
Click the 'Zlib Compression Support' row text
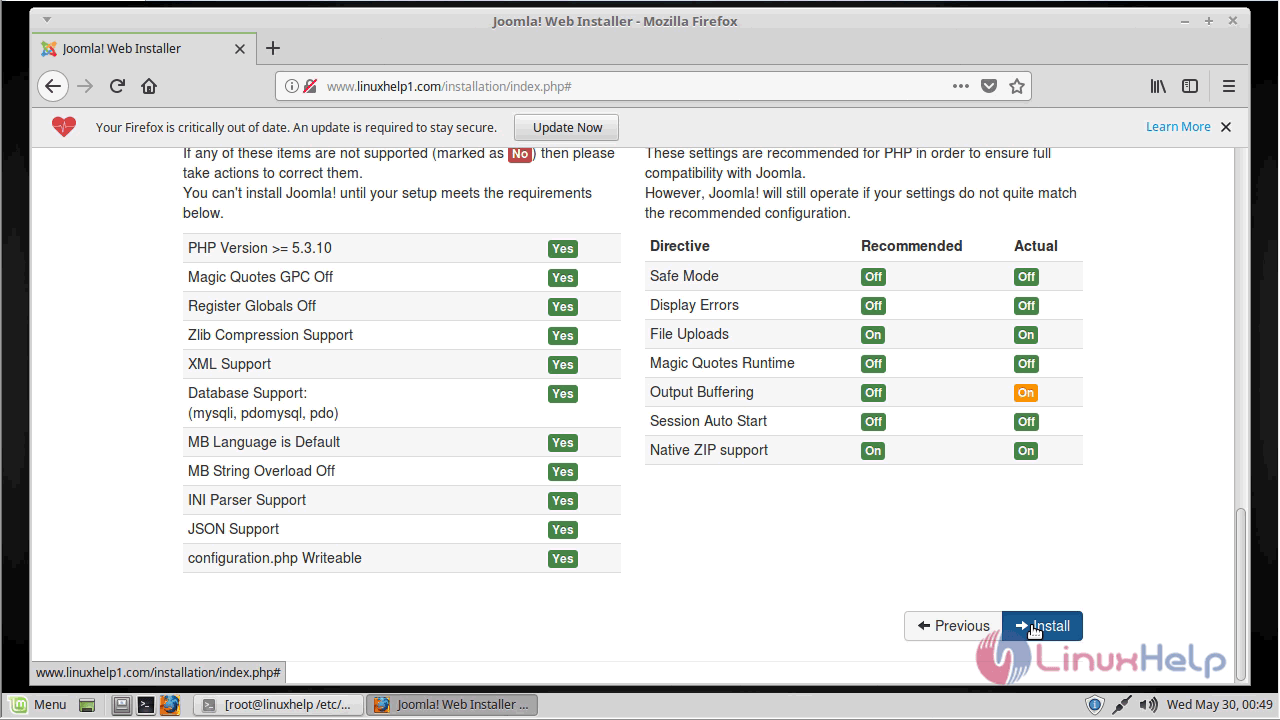(x=270, y=335)
